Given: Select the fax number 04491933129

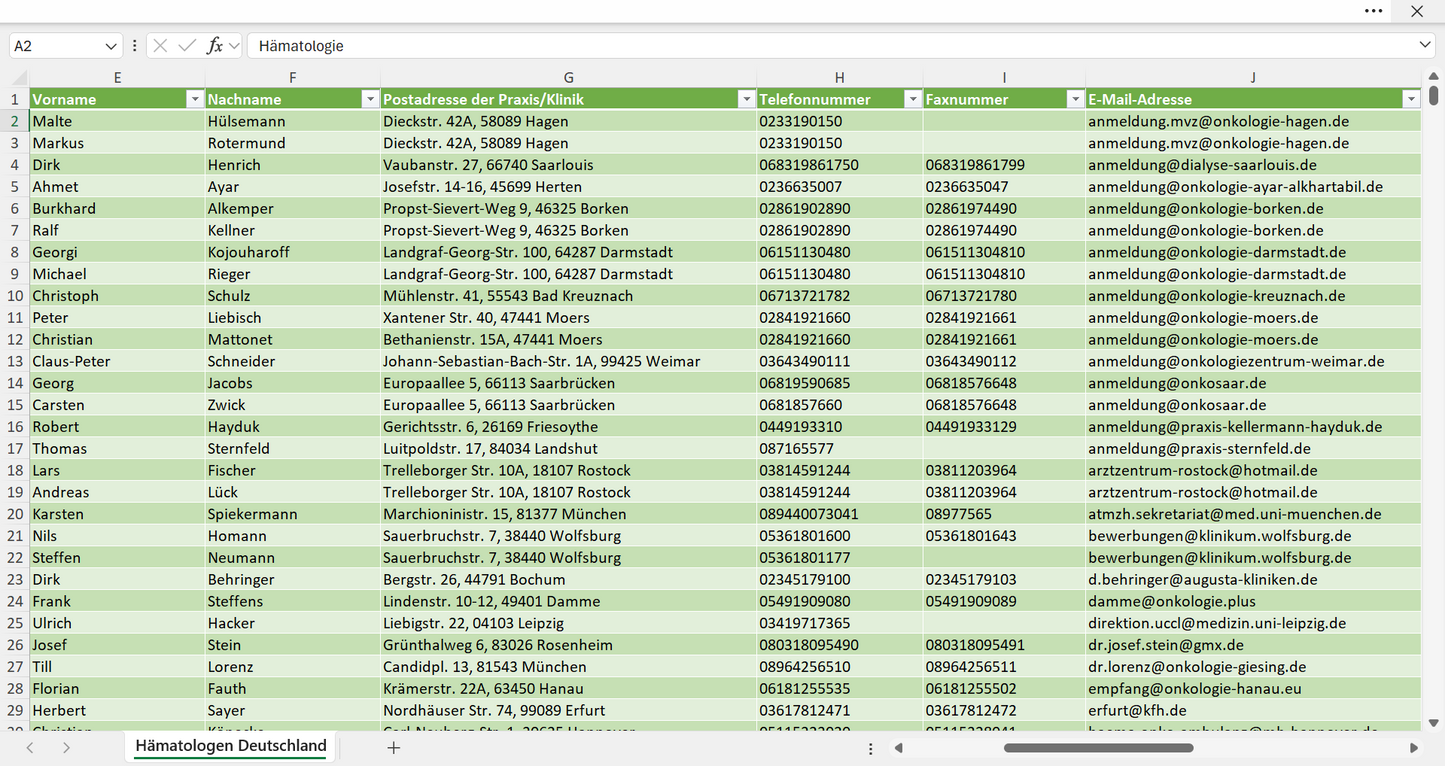Looking at the screenshot, I should 1005,427.
